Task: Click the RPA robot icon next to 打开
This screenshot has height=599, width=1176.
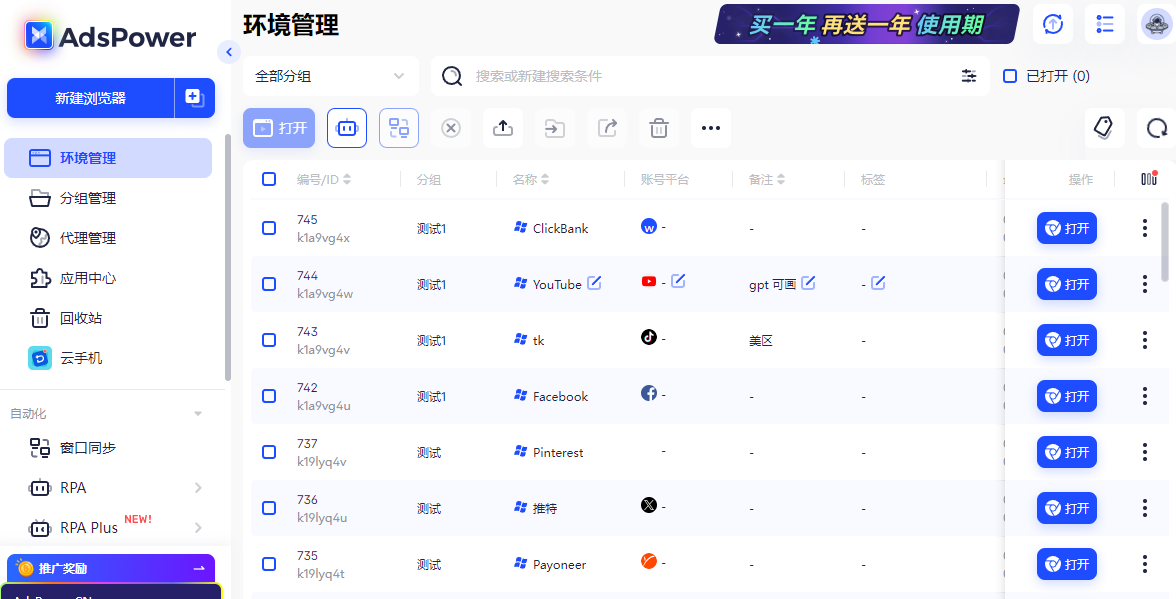Action: [x=347, y=128]
